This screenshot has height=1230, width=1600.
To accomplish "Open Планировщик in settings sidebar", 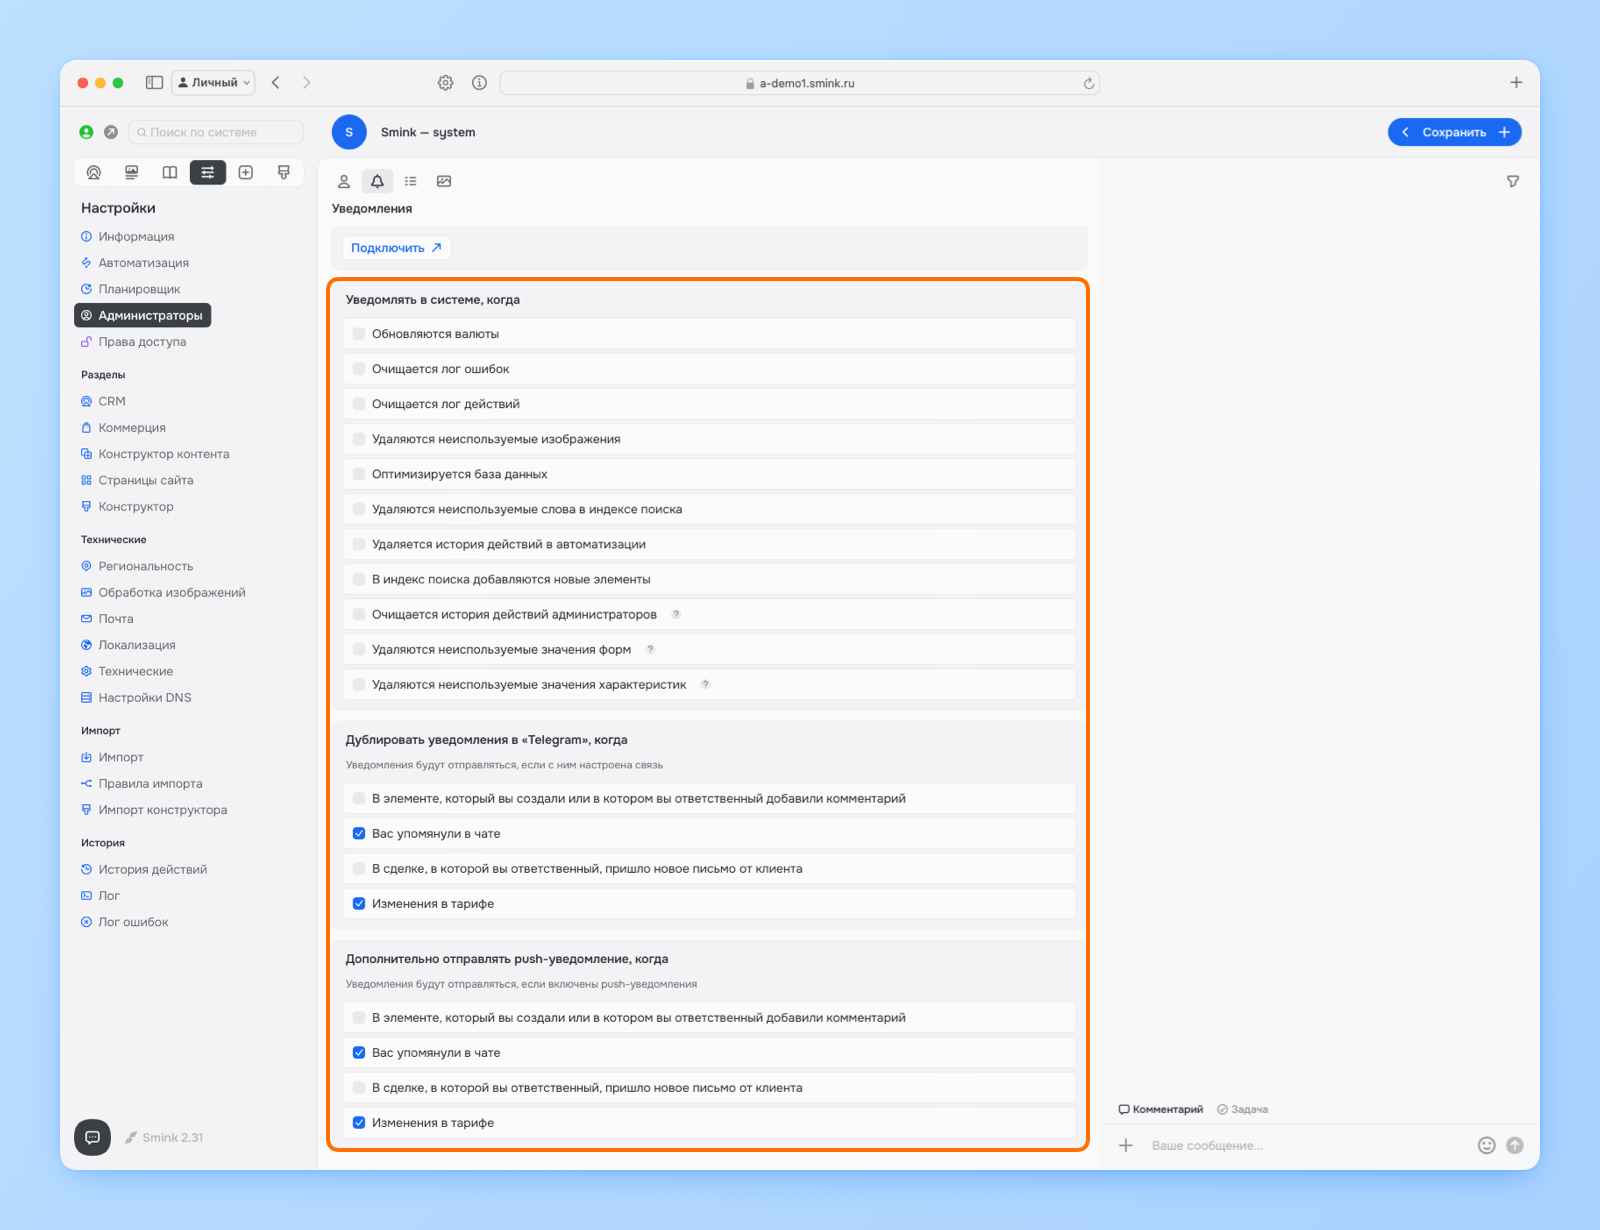I will click(139, 289).
